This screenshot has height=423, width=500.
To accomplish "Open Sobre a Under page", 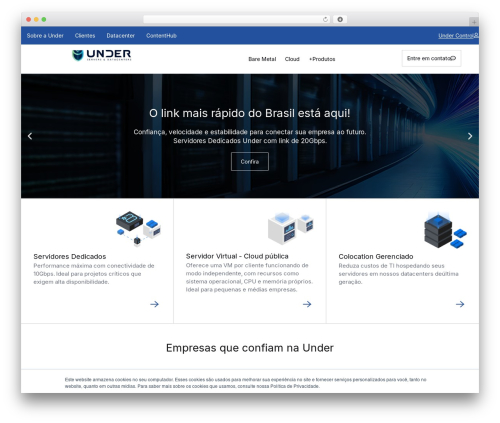I will (x=45, y=36).
